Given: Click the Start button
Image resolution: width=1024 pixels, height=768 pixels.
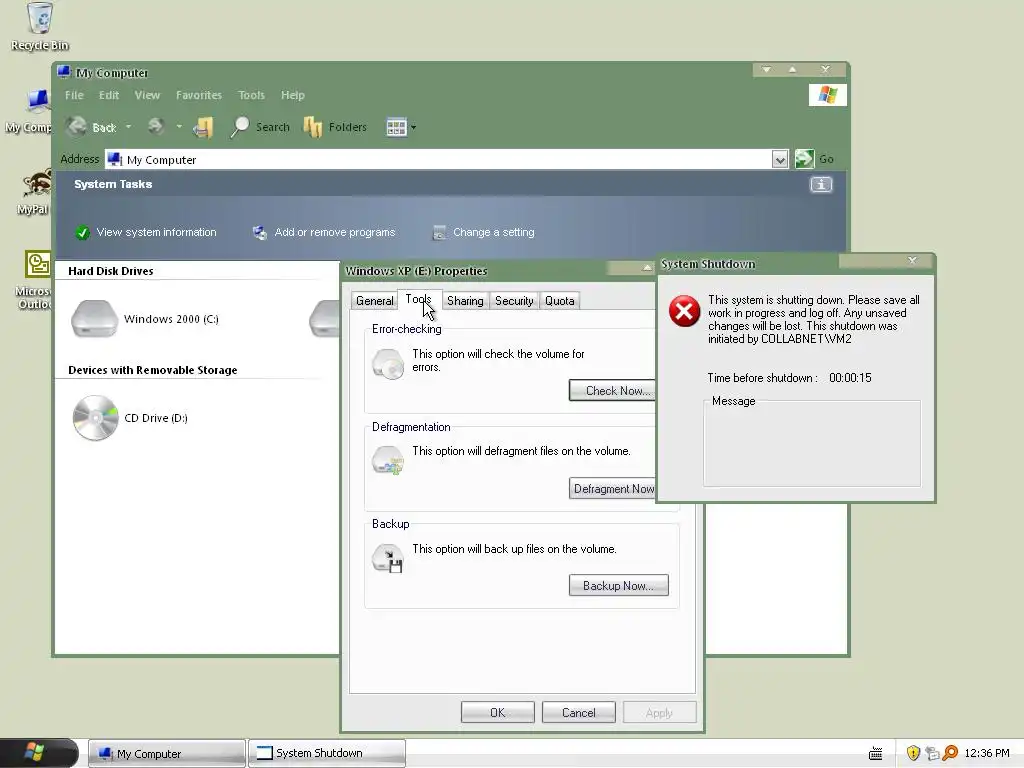Looking at the screenshot, I should click(x=39, y=753).
